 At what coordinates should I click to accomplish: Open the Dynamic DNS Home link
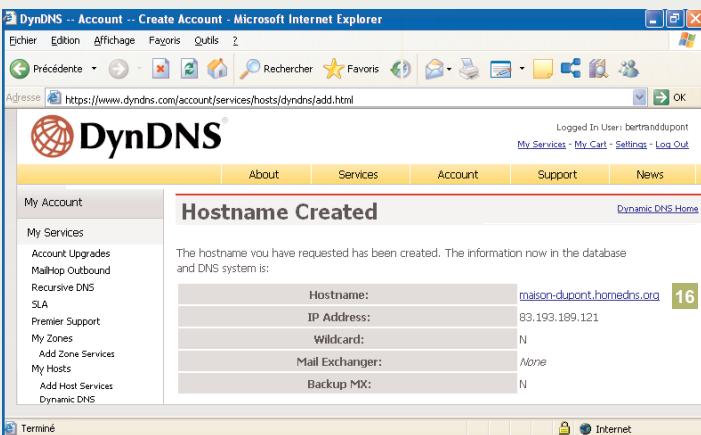(x=657, y=209)
